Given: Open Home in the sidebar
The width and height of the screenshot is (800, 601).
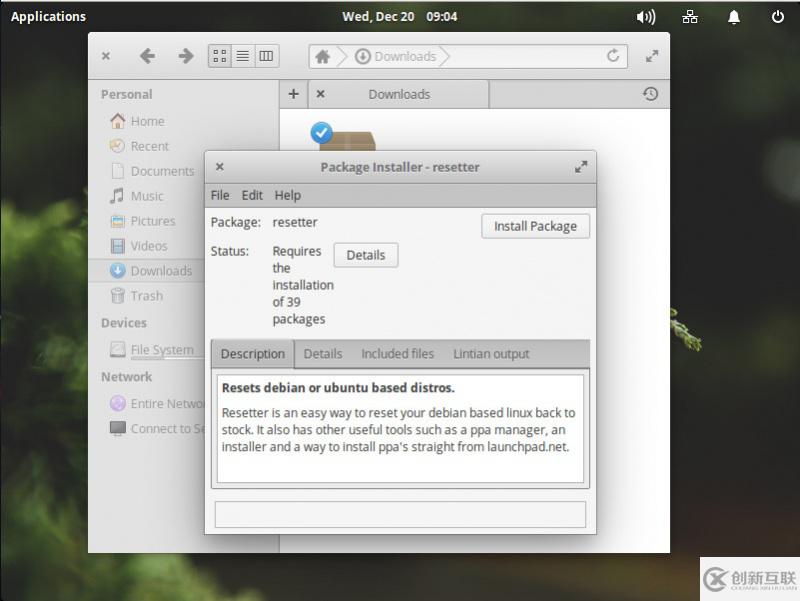Looking at the screenshot, I should coord(138,121).
